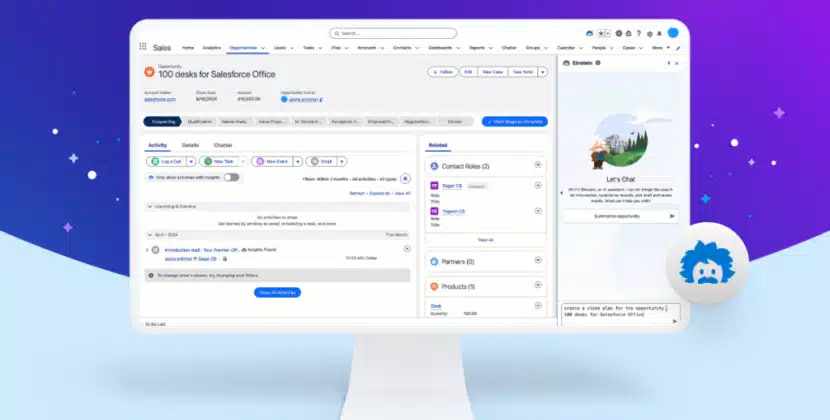Click the pencil edit icon in navigation bar
The image size is (830, 420).
coord(678,48)
